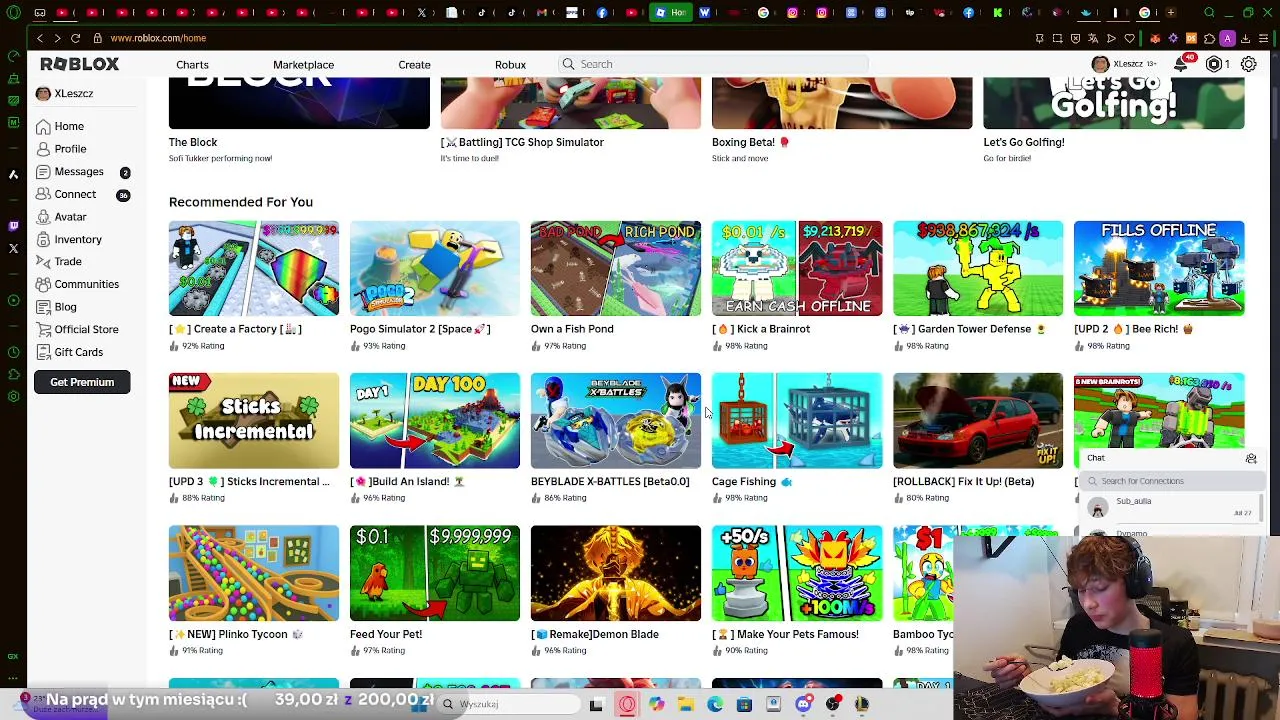Open Bee Rich! game thumbnail
The height and width of the screenshot is (720, 1280).
(1159, 268)
